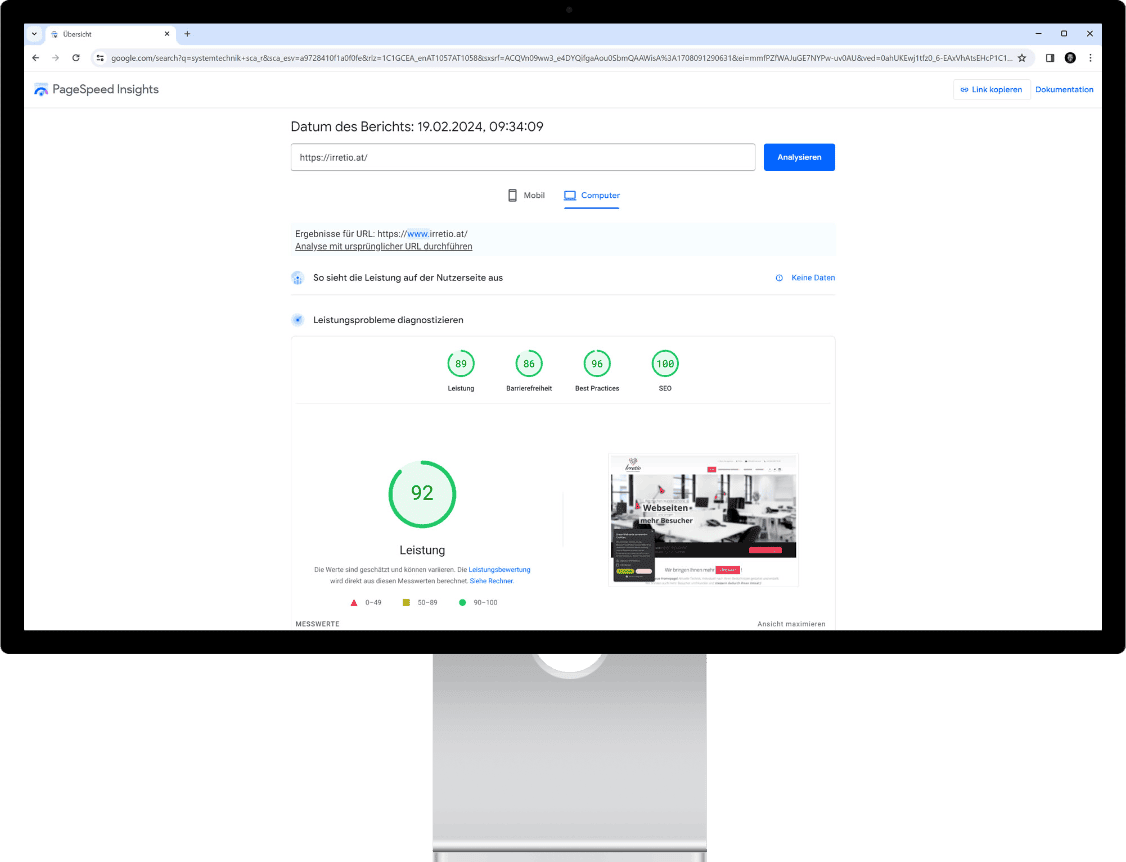
Task: Switch to the Mobil tab
Action: tap(526, 195)
